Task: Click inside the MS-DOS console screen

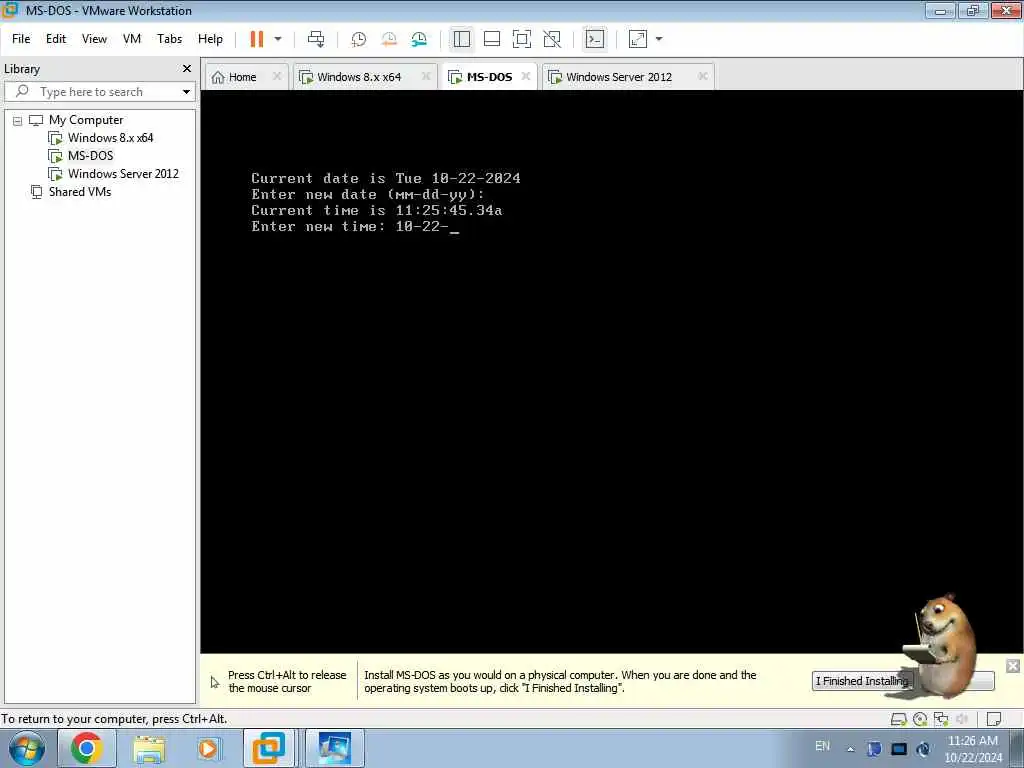Action: point(612,371)
